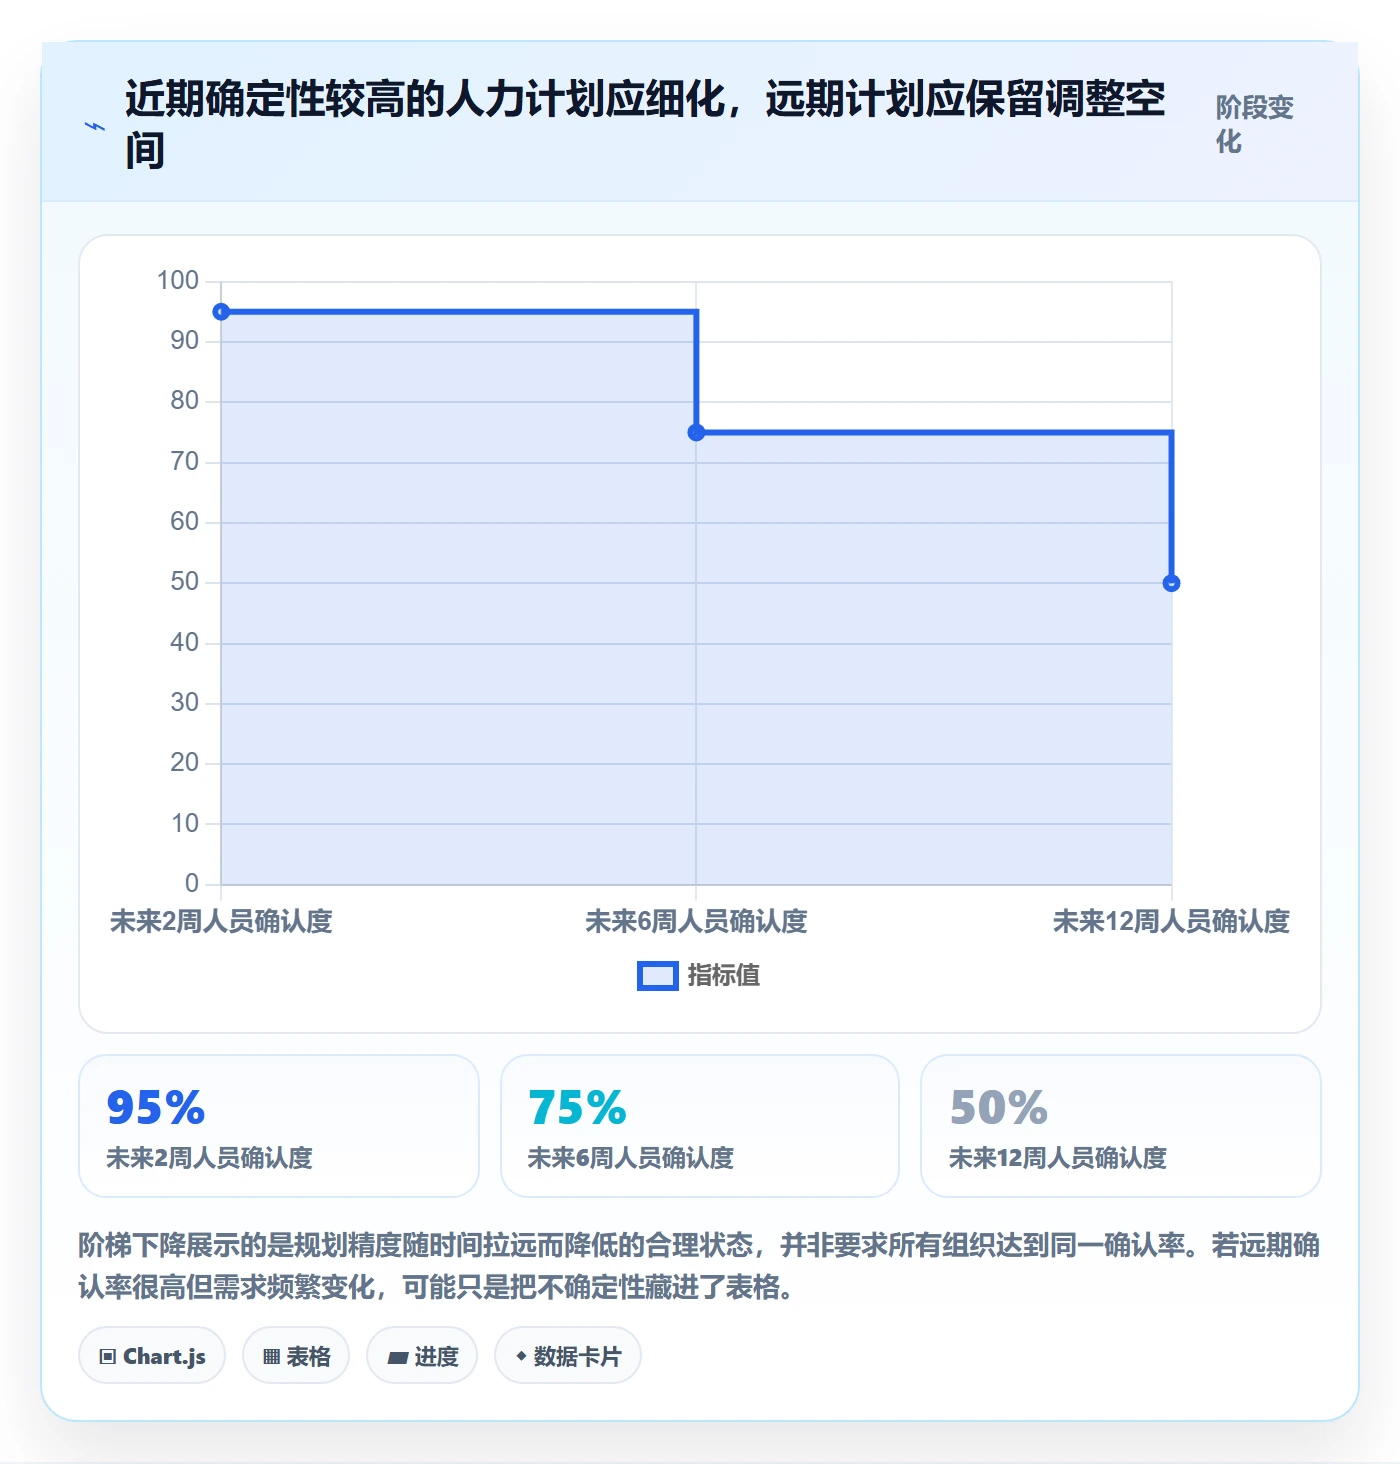The image size is (1400, 1464).
Task: Click the 数据卡片 tag chip
Action: [568, 1356]
